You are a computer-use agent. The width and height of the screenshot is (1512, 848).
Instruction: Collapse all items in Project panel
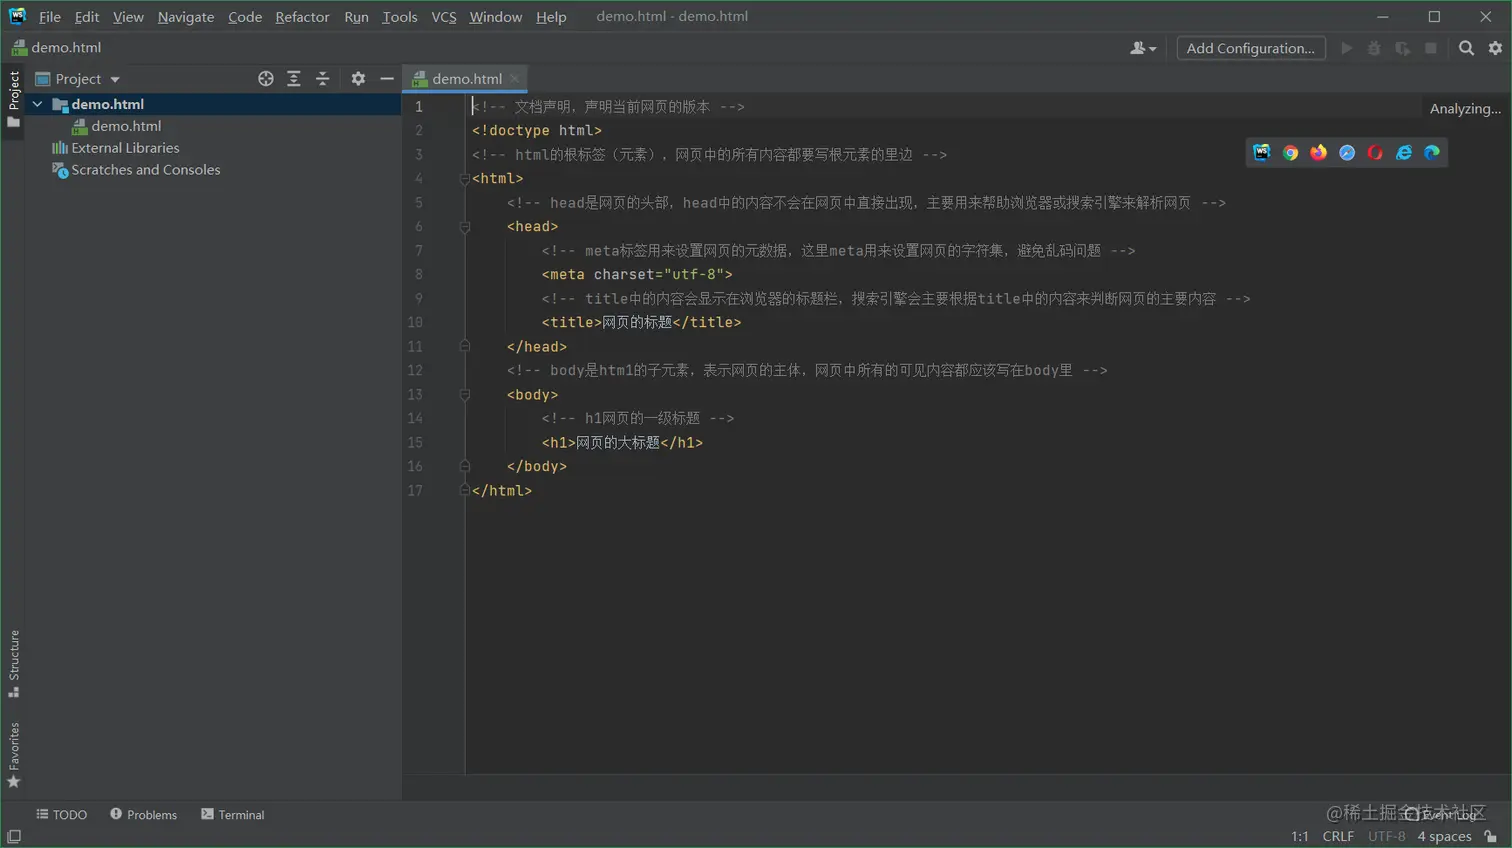pyautogui.click(x=322, y=78)
